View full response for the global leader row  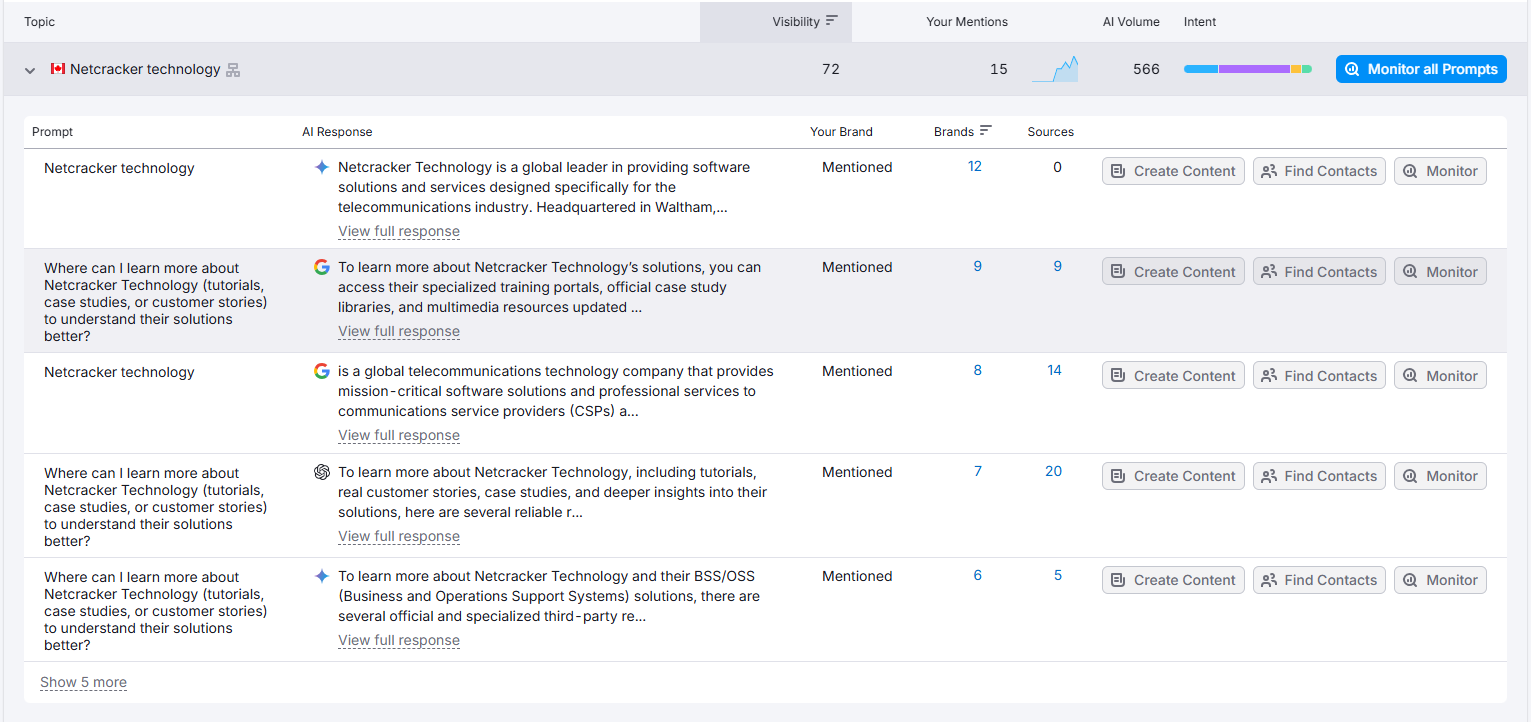[x=399, y=231]
